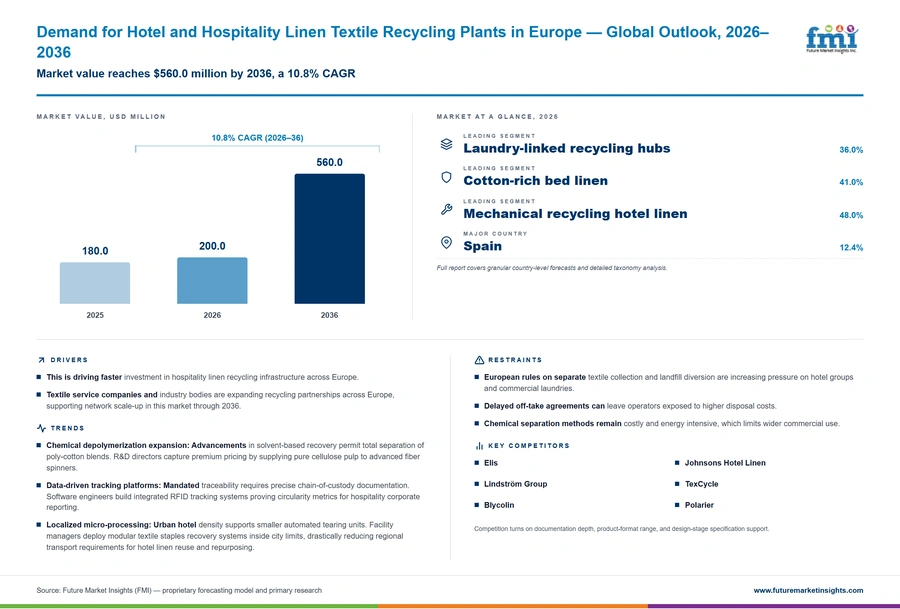Image resolution: width=900 pixels, height=609 pixels.
Task: Click the Drivers section heading
Action: click(69, 360)
